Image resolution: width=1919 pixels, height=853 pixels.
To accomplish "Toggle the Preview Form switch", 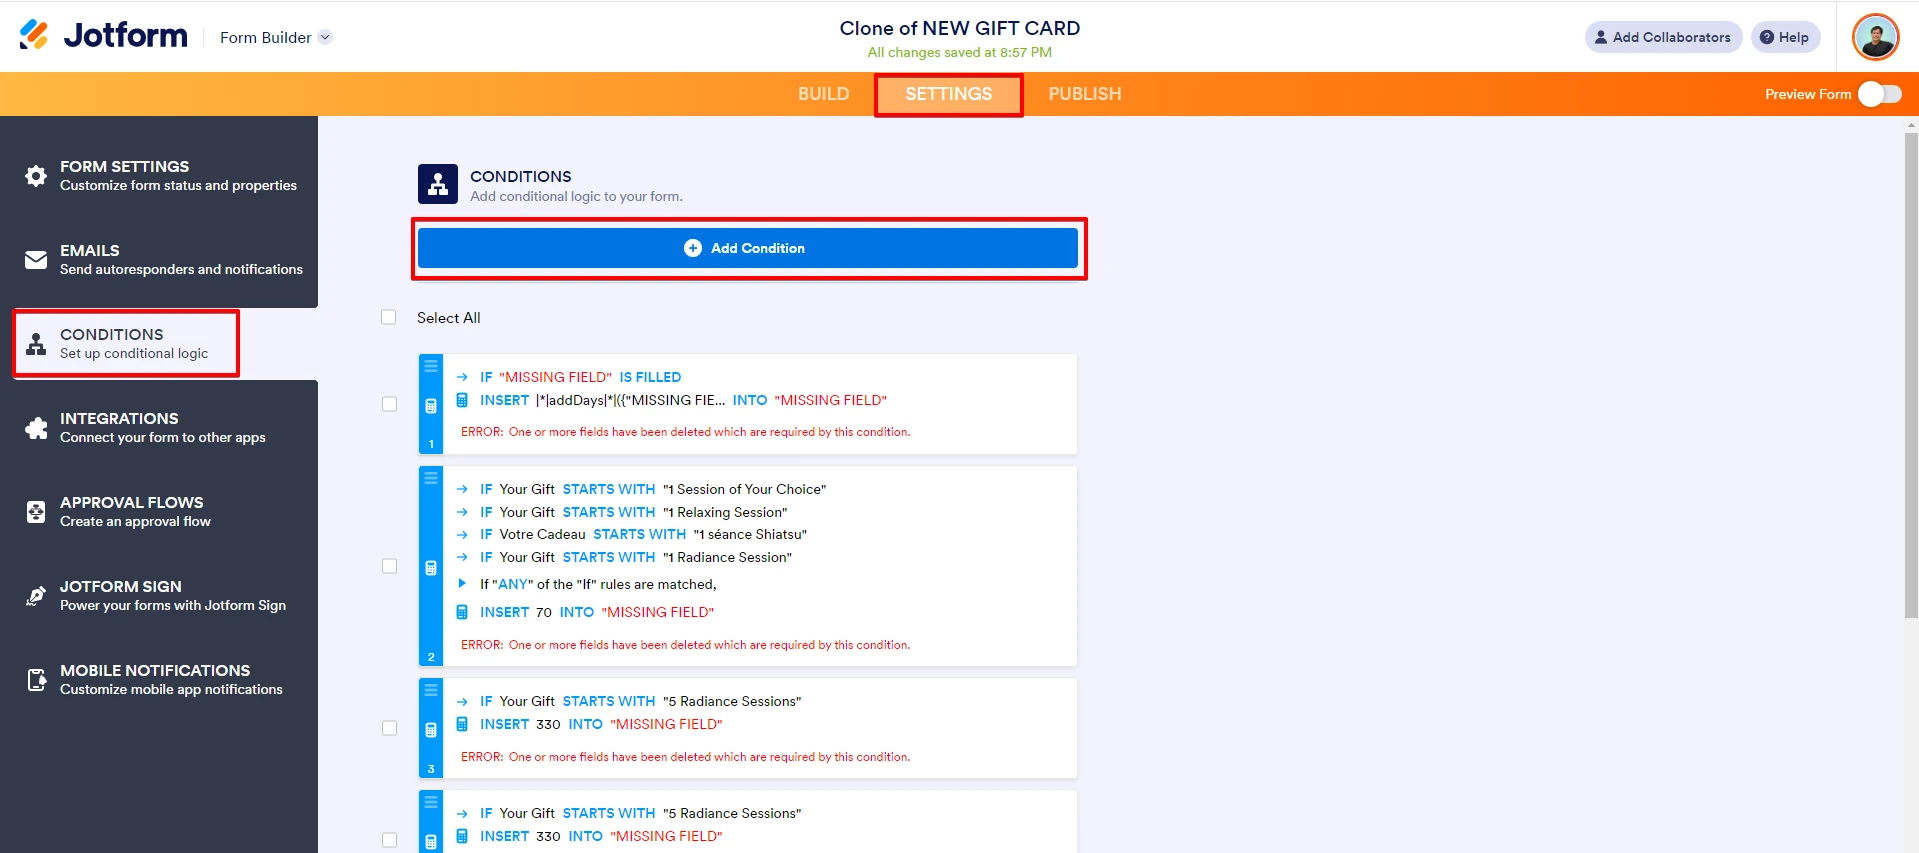I will (x=1879, y=94).
